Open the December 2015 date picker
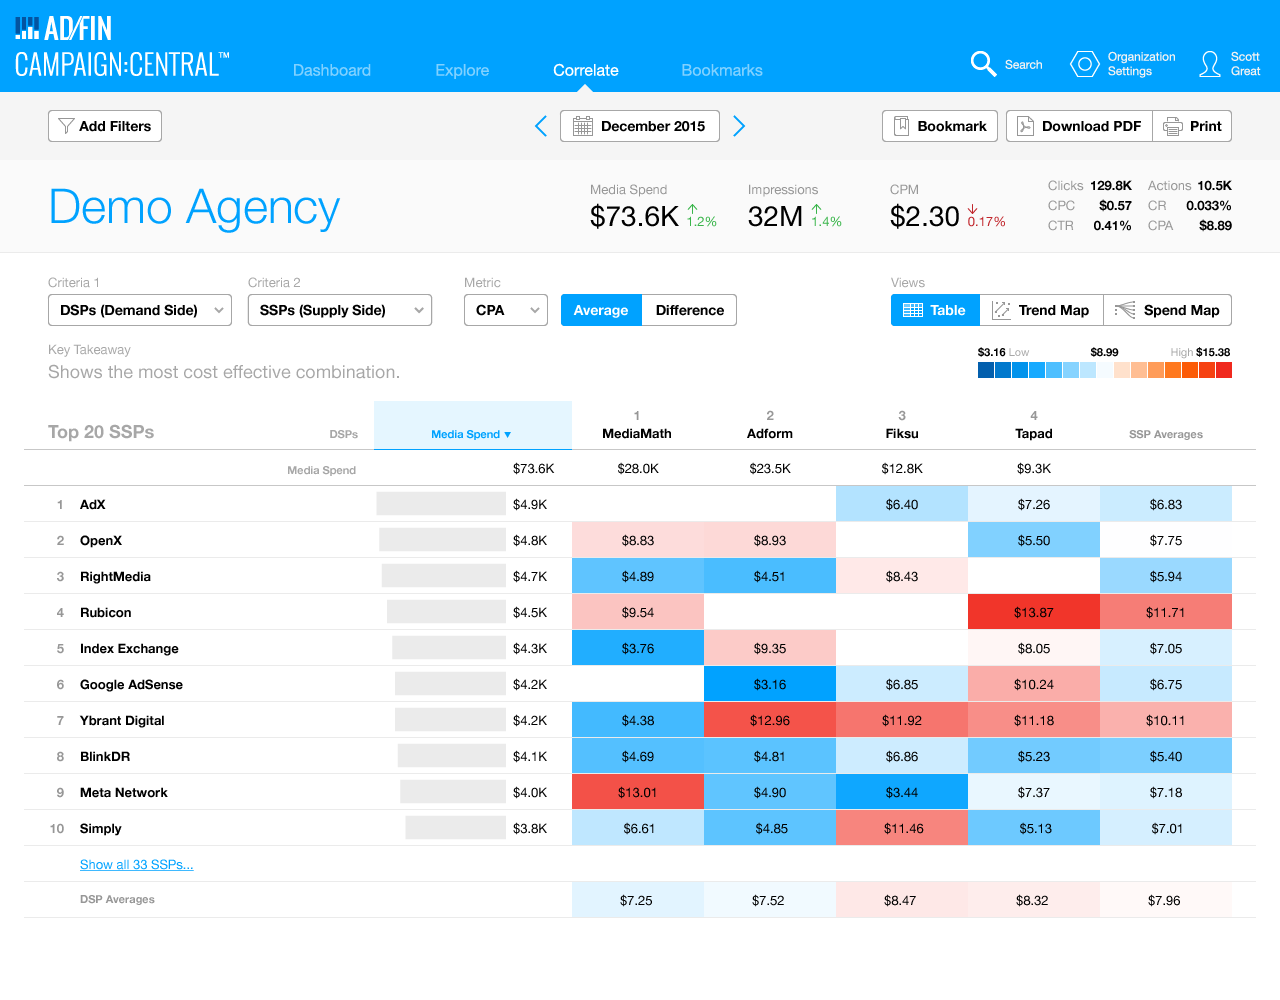This screenshot has height=1000, width=1280. [x=640, y=126]
